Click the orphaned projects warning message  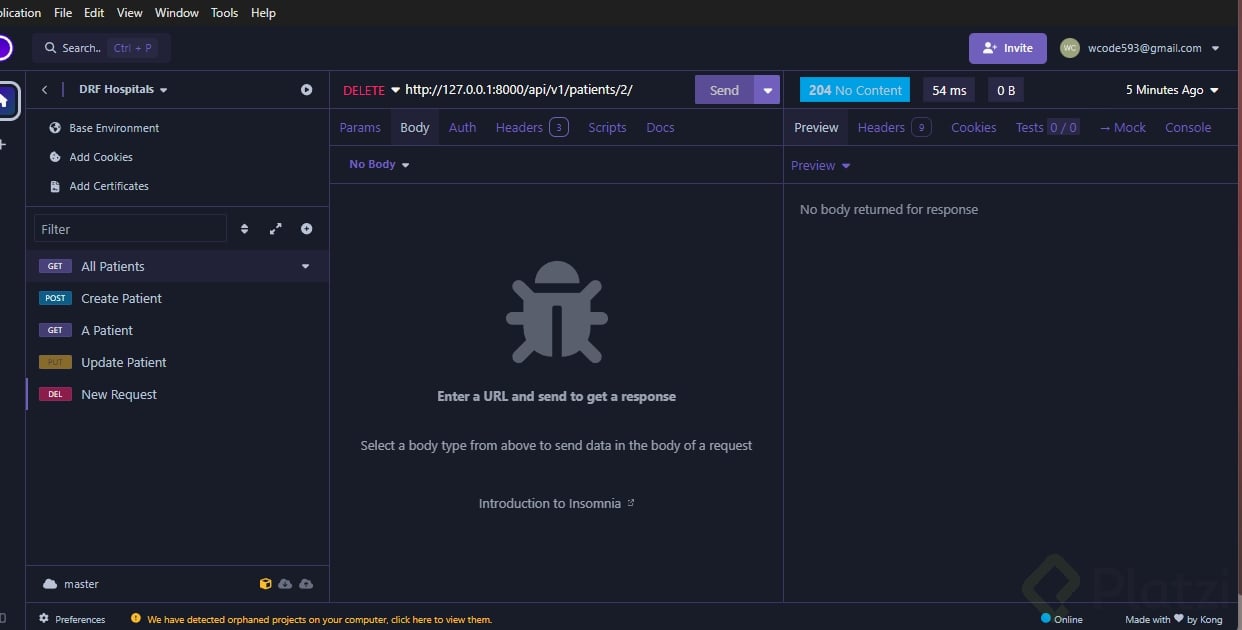pos(311,620)
